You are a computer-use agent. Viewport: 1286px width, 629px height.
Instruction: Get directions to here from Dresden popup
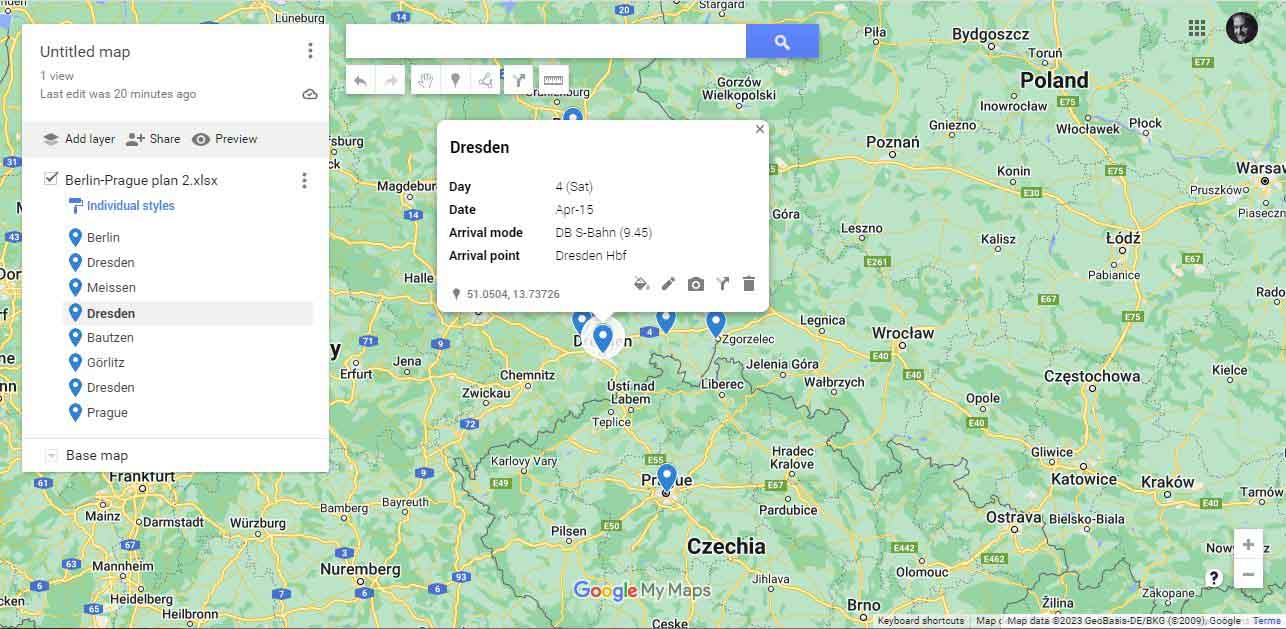pos(722,284)
